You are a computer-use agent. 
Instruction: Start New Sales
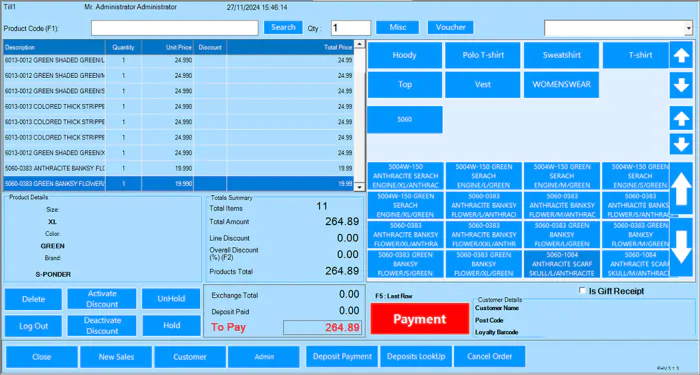click(x=116, y=357)
